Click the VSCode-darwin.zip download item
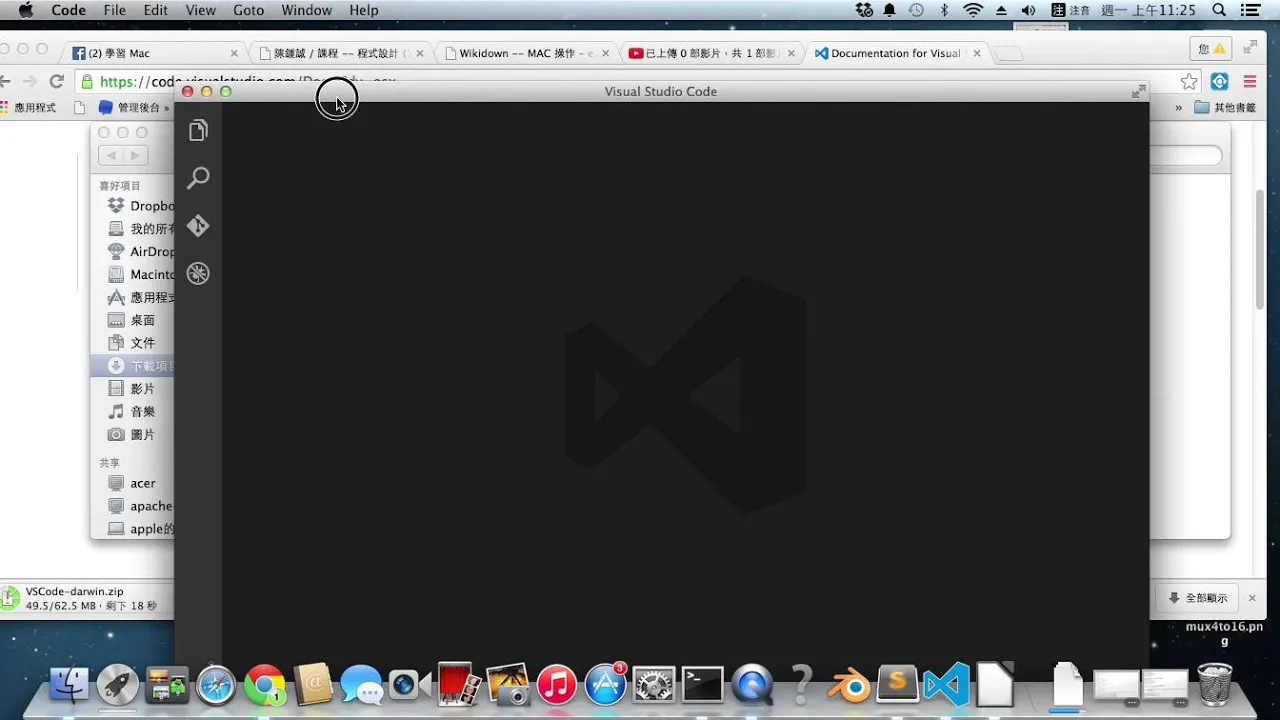The height and width of the screenshot is (720, 1280). (x=85, y=598)
